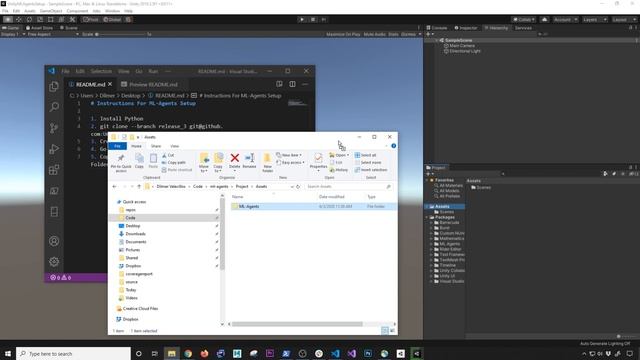Click the Unity Pause button
This screenshot has width=640, height=360.
pyautogui.click(x=313, y=20)
